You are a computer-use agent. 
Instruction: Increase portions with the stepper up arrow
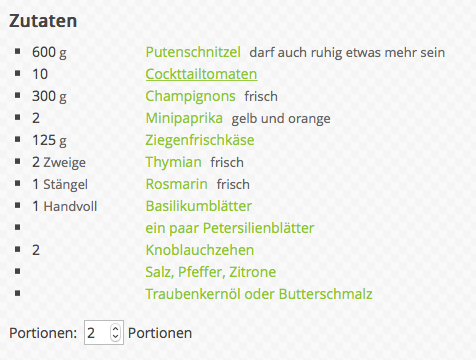115,329
